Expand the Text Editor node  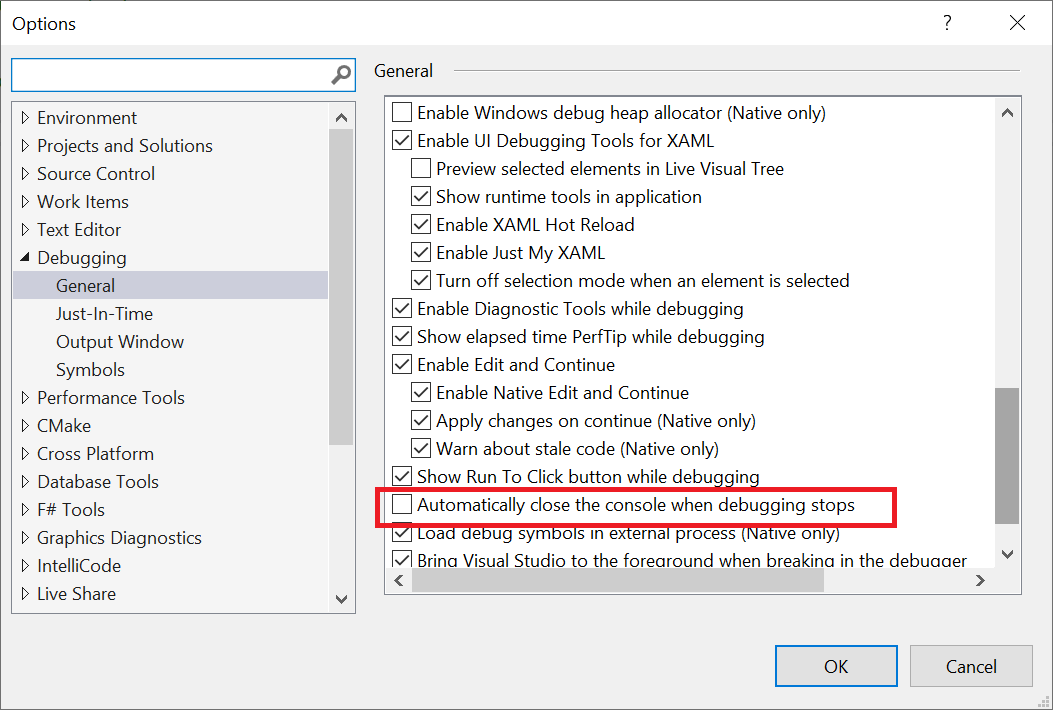[x=25, y=229]
